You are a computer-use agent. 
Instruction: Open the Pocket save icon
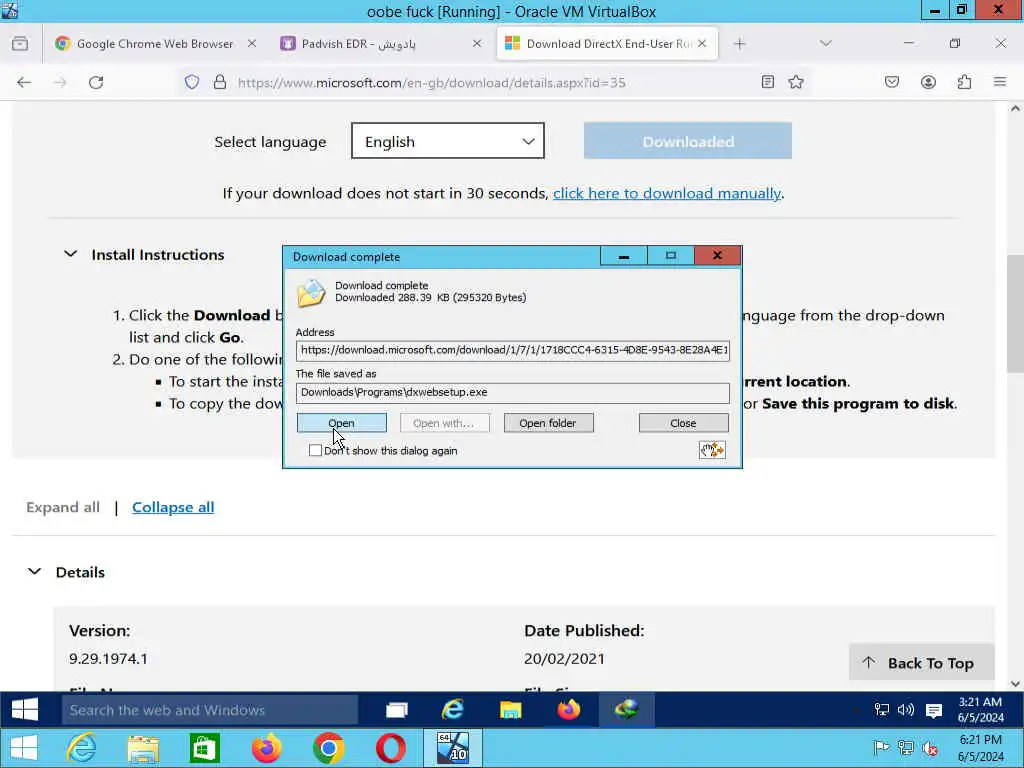click(892, 82)
